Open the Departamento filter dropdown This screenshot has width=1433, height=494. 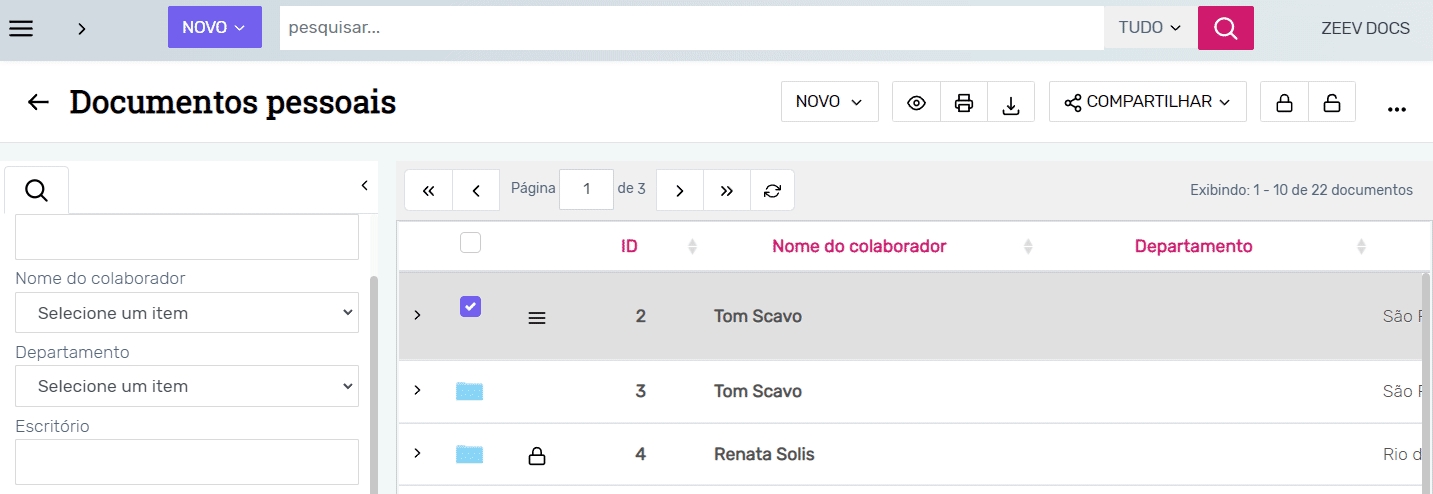pyautogui.click(x=187, y=386)
